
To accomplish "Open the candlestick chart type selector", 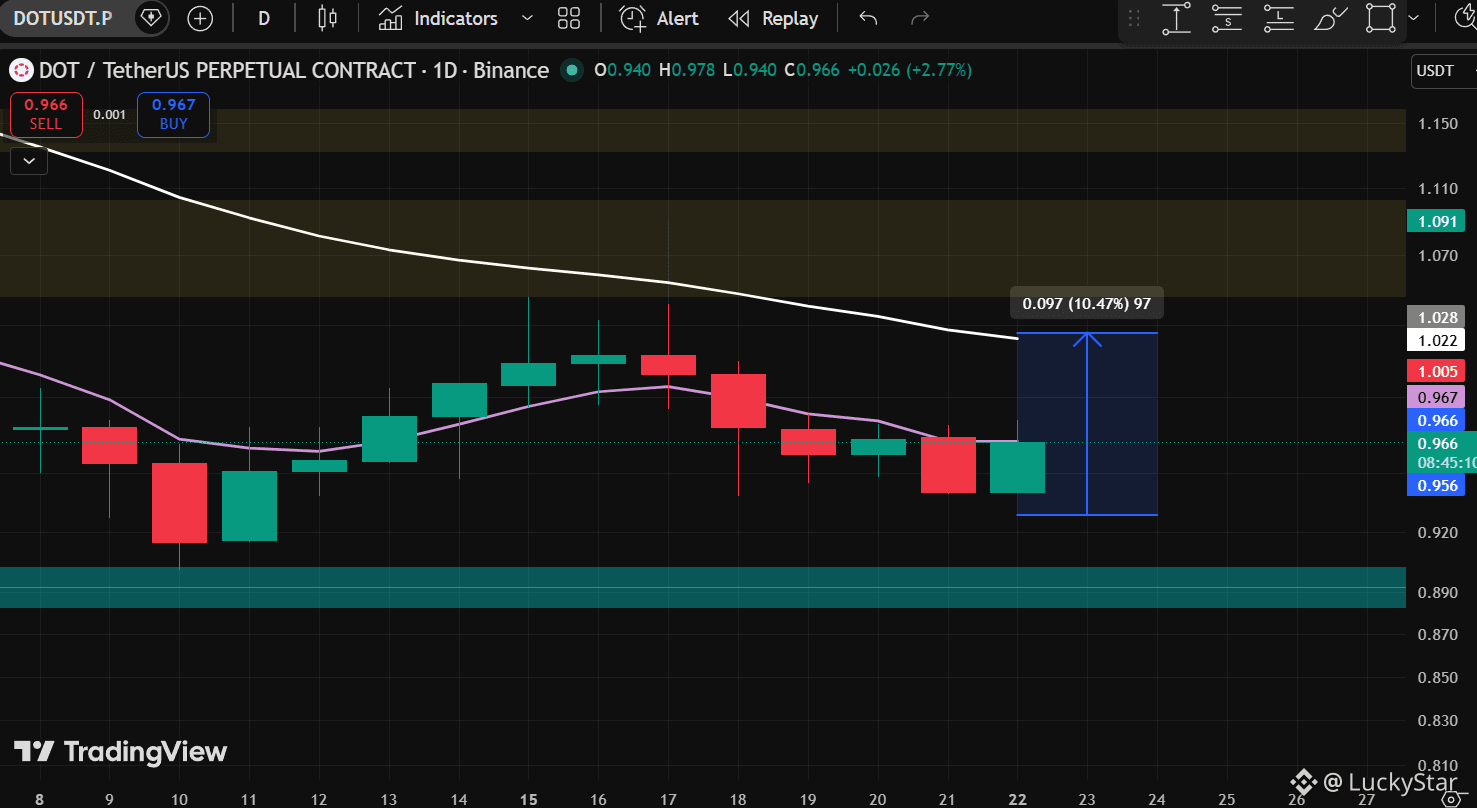I will pos(327,18).
